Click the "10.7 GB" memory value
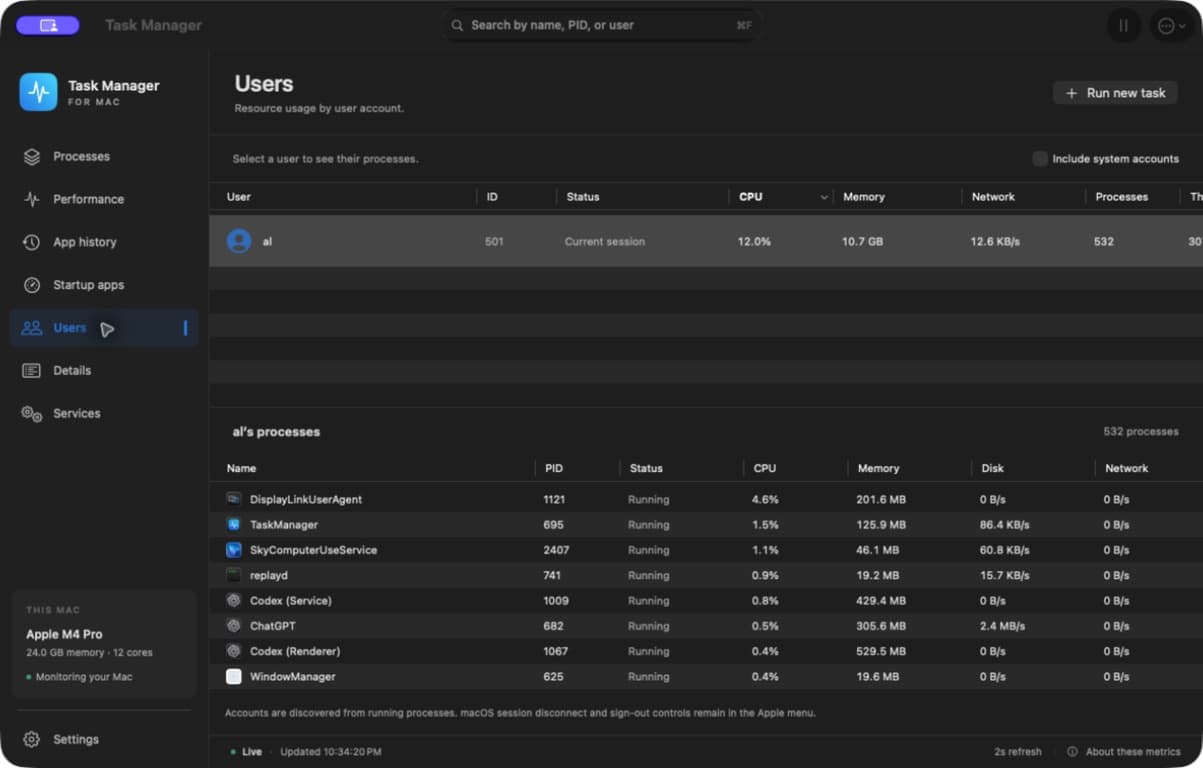This screenshot has width=1203, height=768. click(862, 242)
